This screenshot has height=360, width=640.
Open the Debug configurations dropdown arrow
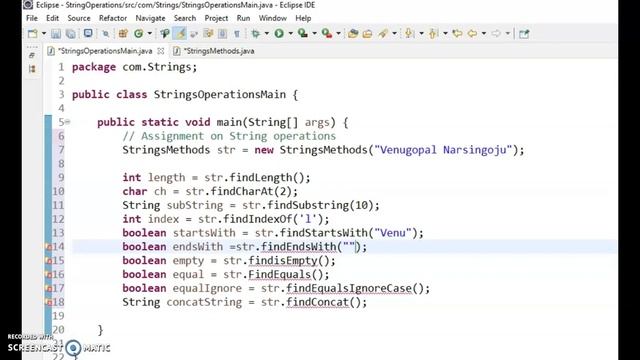coord(267,33)
